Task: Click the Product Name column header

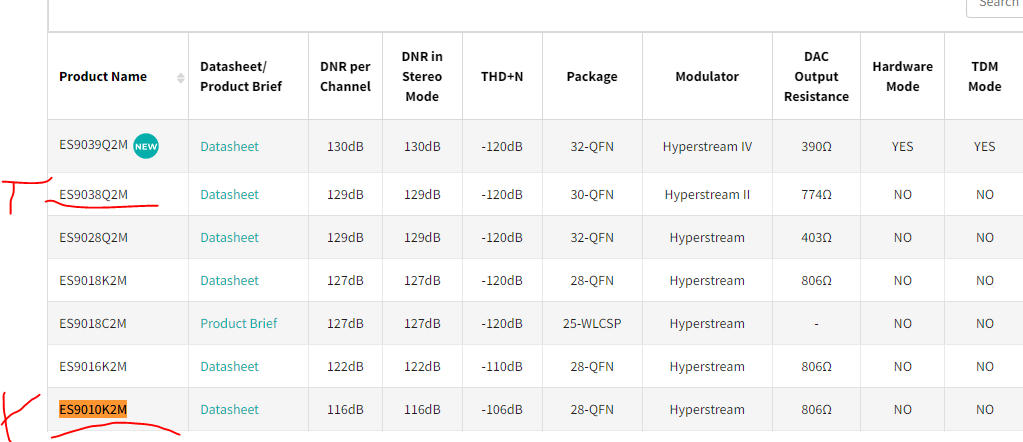Action: click(x=103, y=77)
